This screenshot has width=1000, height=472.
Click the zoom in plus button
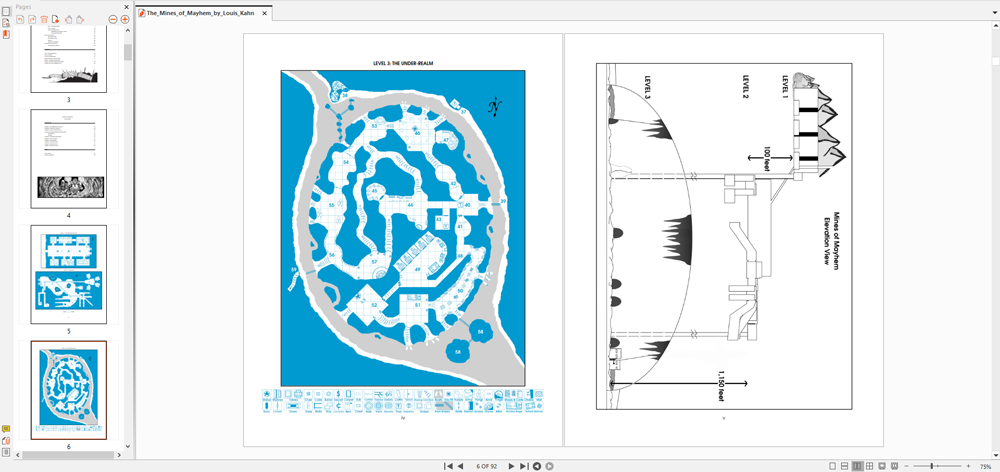click(968, 466)
